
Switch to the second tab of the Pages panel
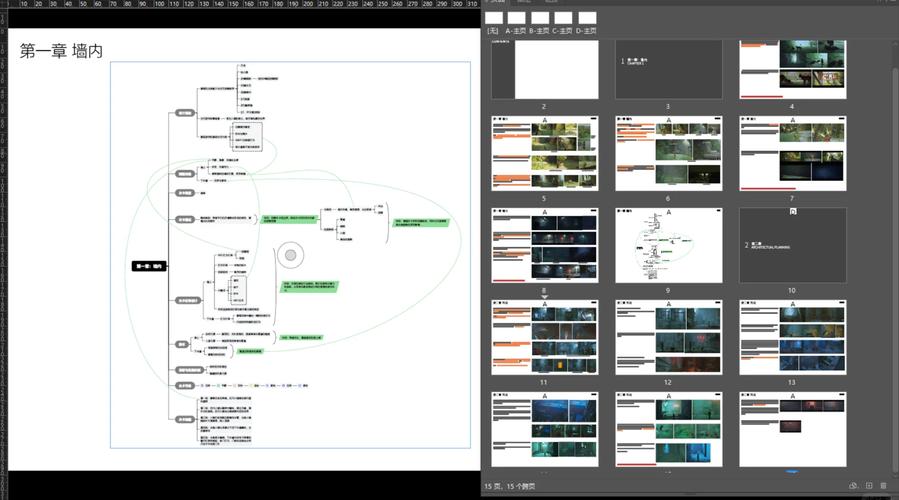524,3
